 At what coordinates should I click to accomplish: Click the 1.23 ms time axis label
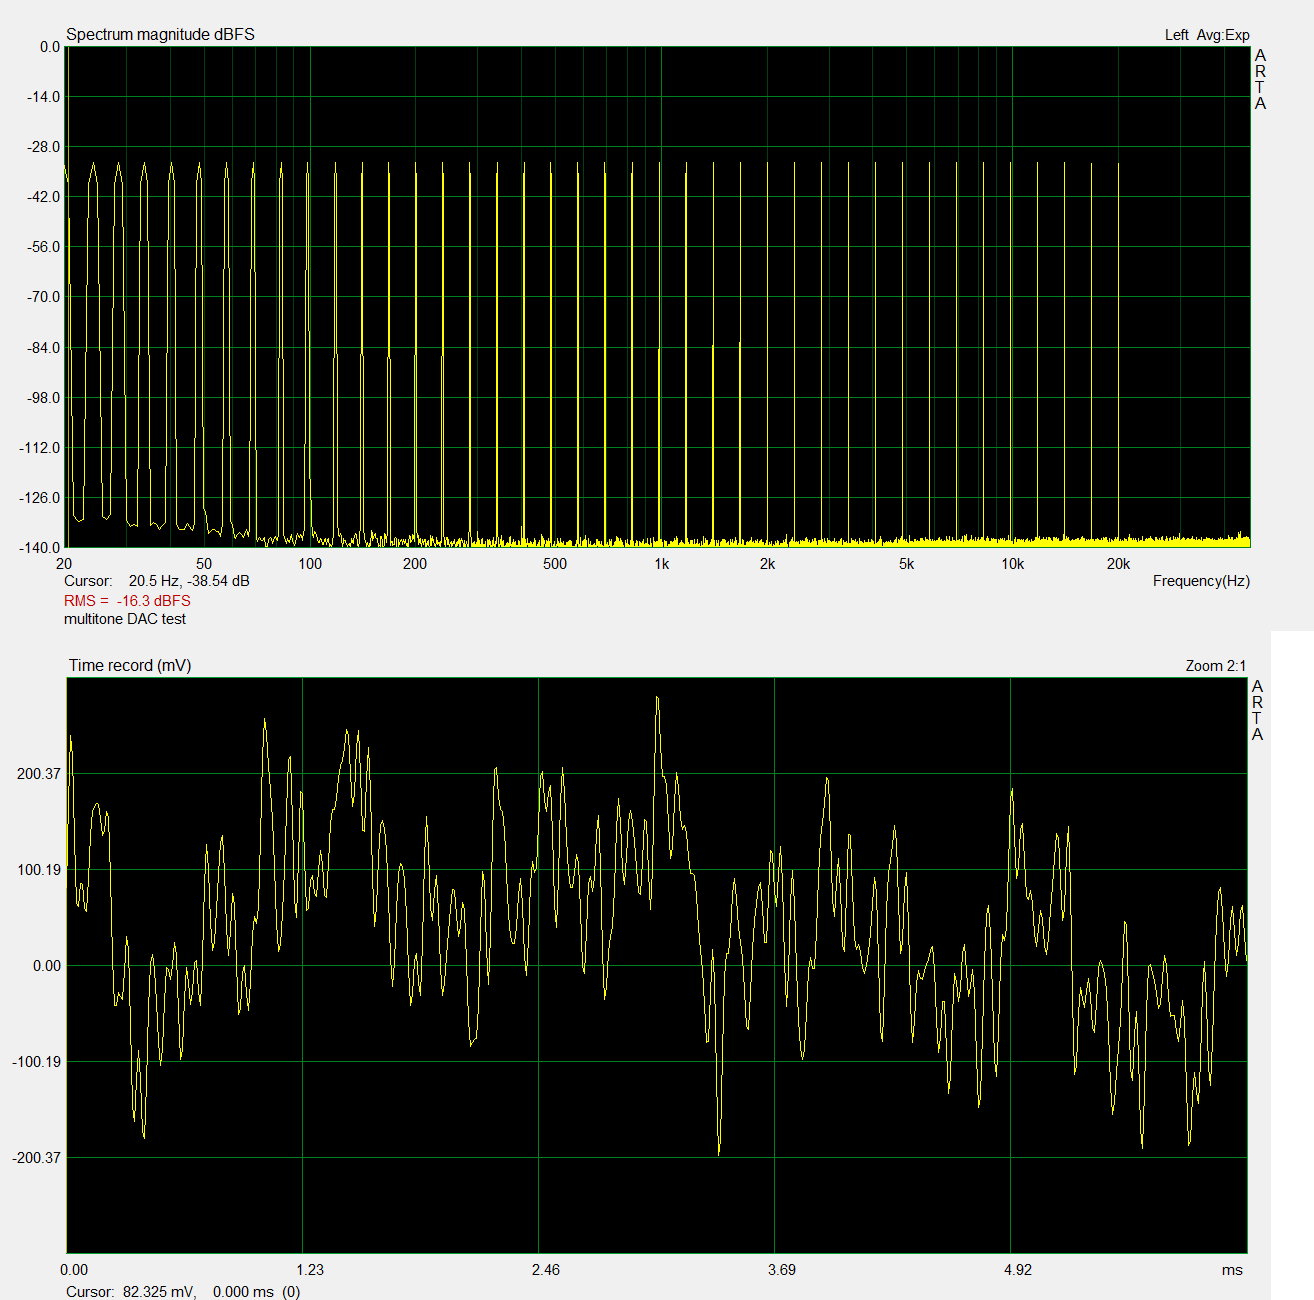310,1270
